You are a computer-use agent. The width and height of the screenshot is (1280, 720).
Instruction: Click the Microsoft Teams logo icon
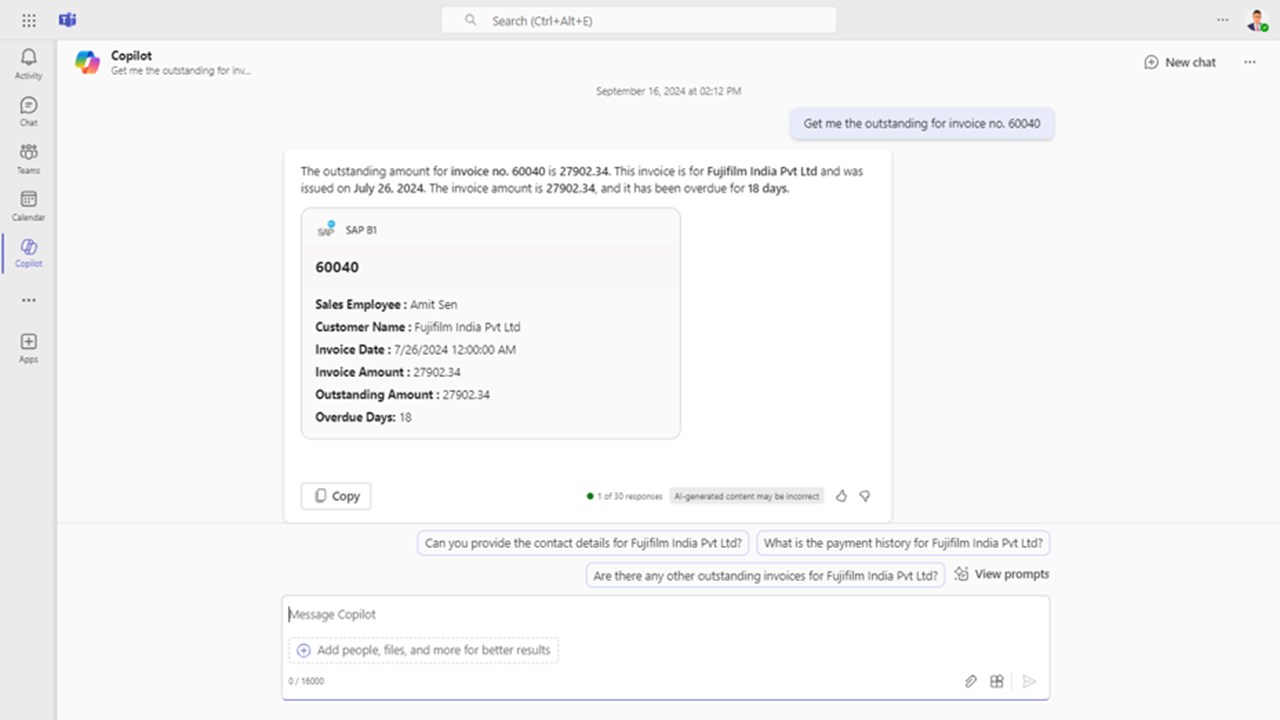pos(68,20)
